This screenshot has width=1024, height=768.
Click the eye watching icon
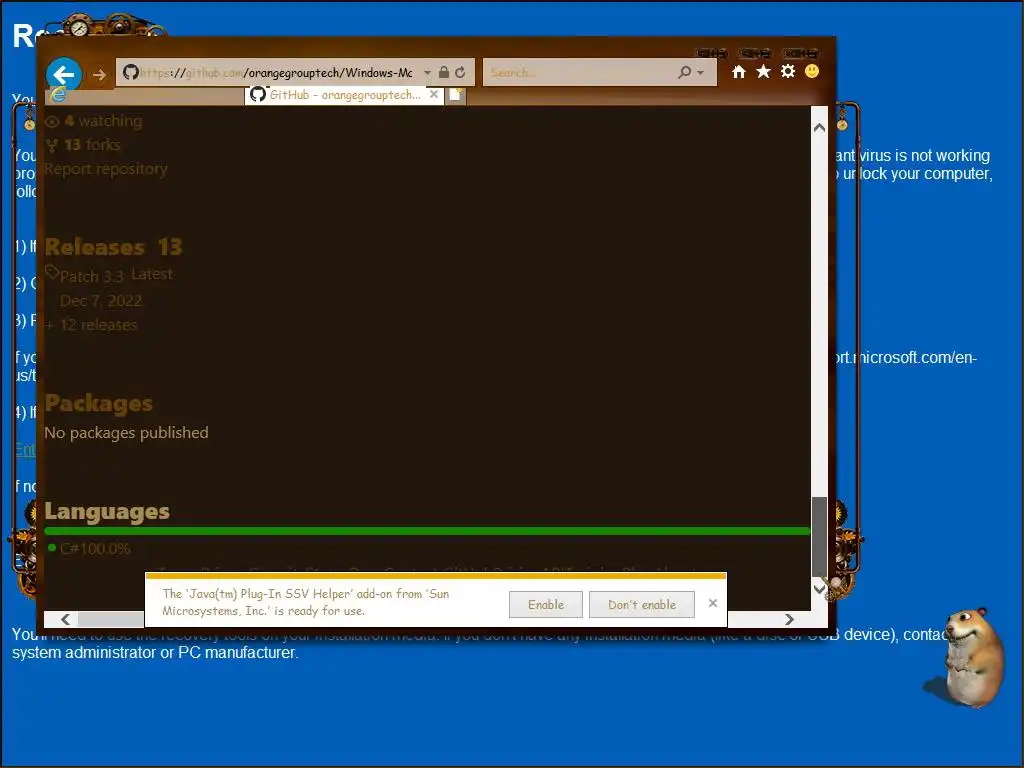point(52,121)
